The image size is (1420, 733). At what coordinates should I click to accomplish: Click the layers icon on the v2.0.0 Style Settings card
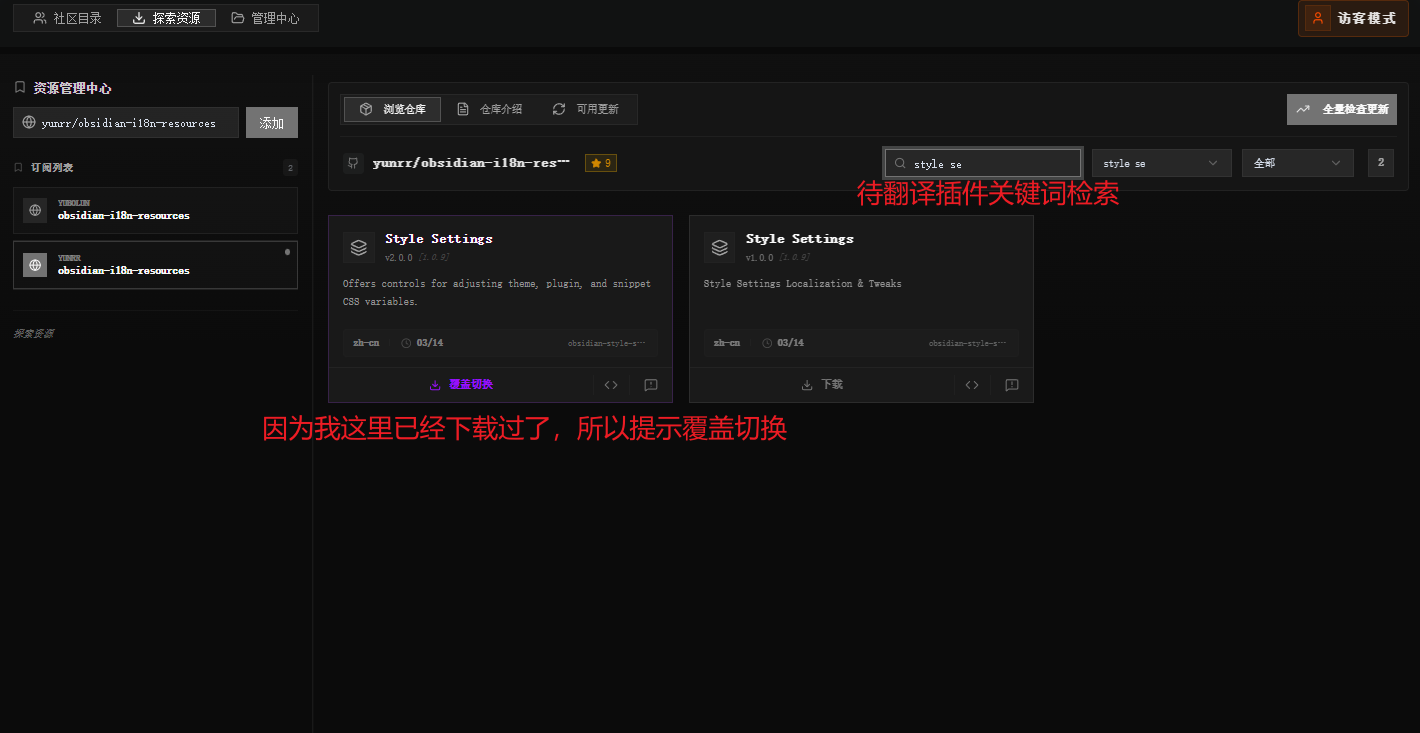tap(359, 247)
